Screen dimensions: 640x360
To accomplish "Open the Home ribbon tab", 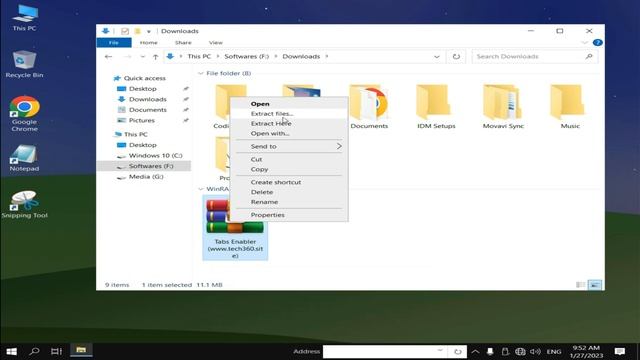I will (149, 42).
